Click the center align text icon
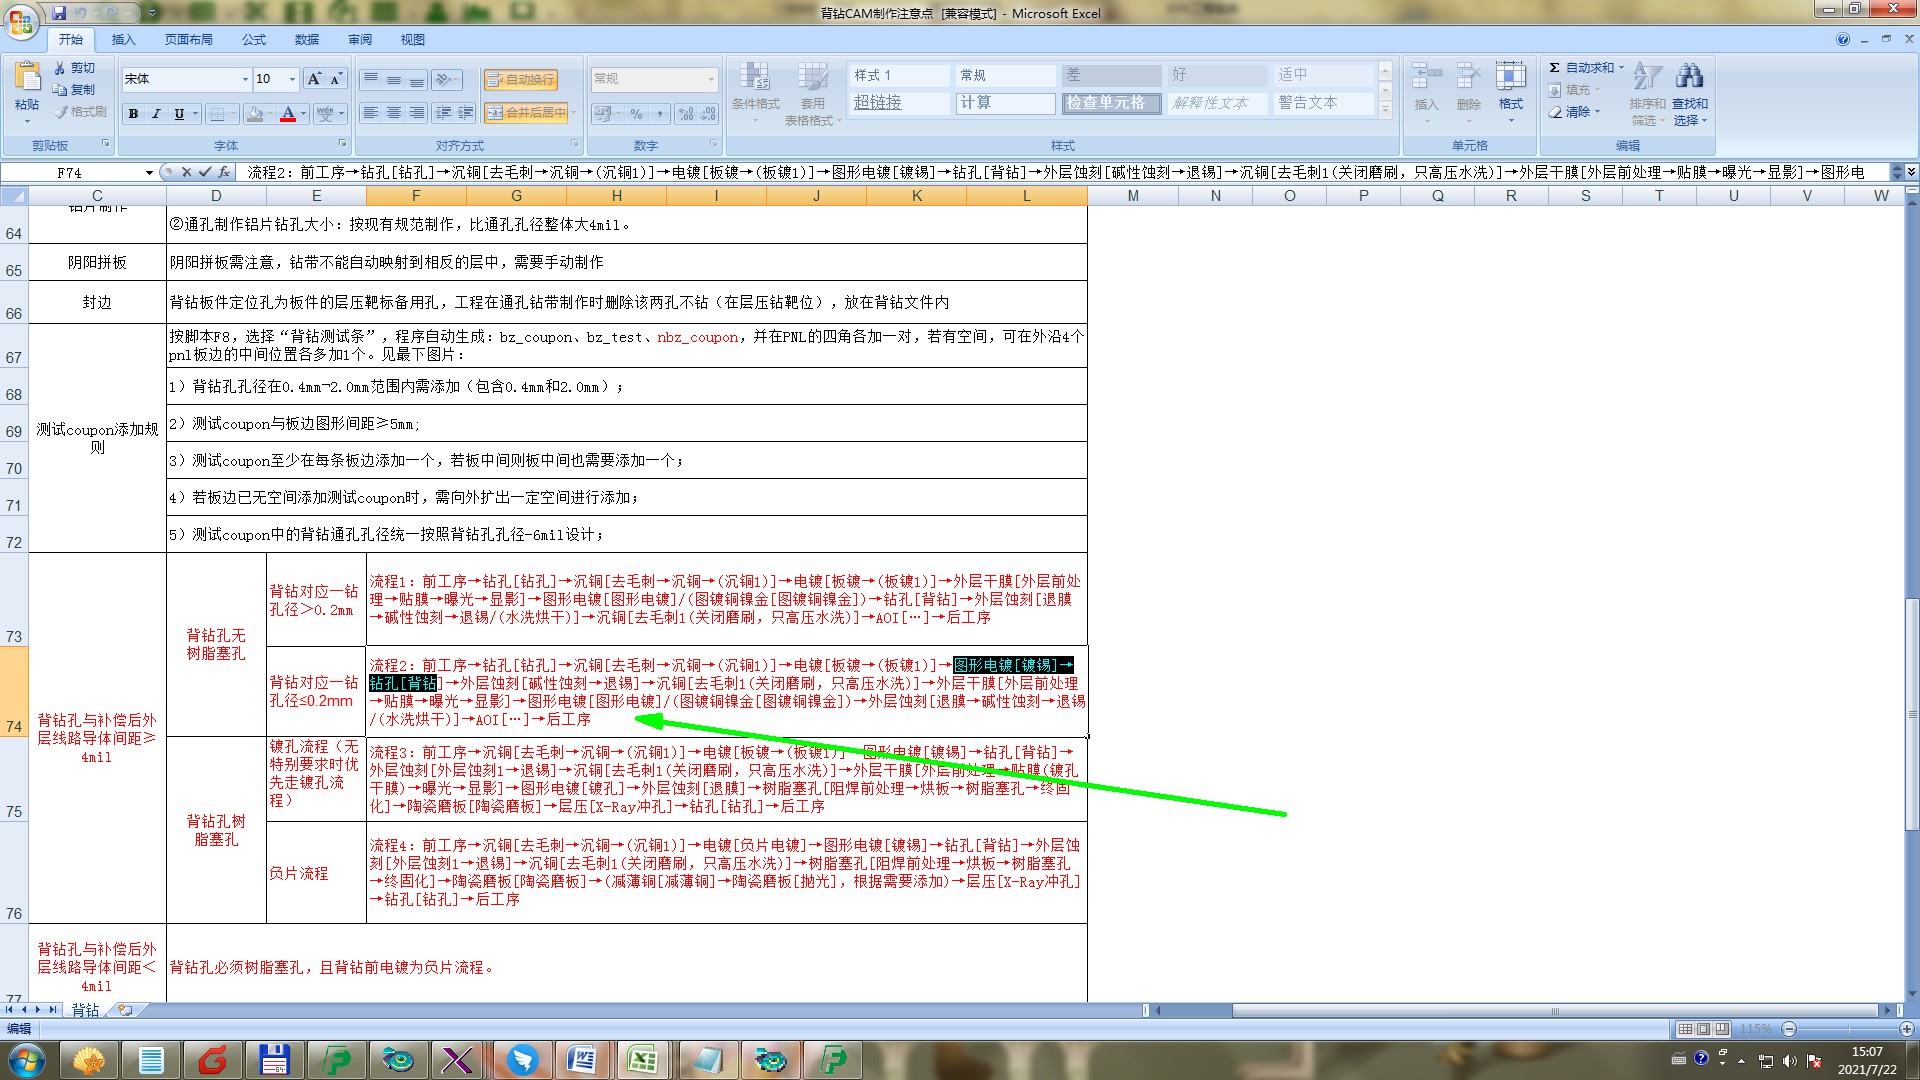The width and height of the screenshot is (1920, 1080). point(394,113)
